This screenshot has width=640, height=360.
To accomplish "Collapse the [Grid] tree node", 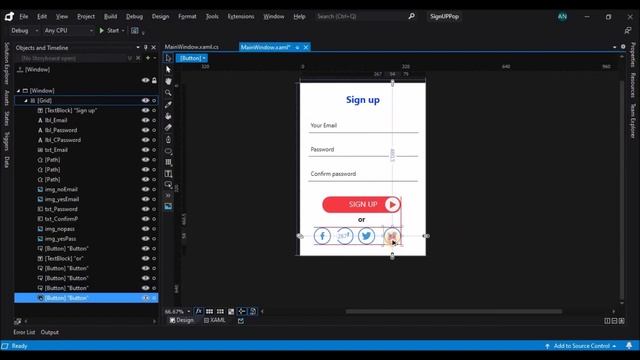I will [26, 100].
